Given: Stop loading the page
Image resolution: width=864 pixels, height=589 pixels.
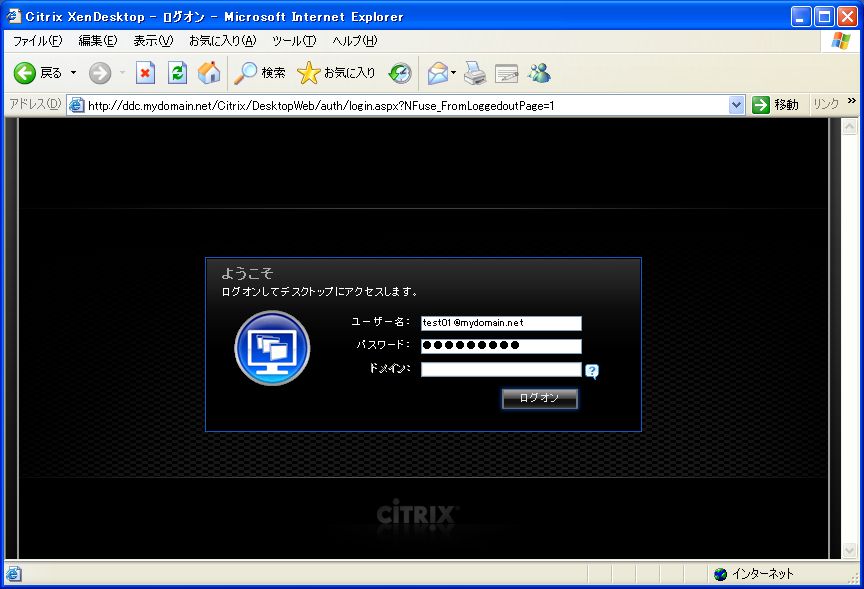Looking at the screenshot, I should coord(145,73).
